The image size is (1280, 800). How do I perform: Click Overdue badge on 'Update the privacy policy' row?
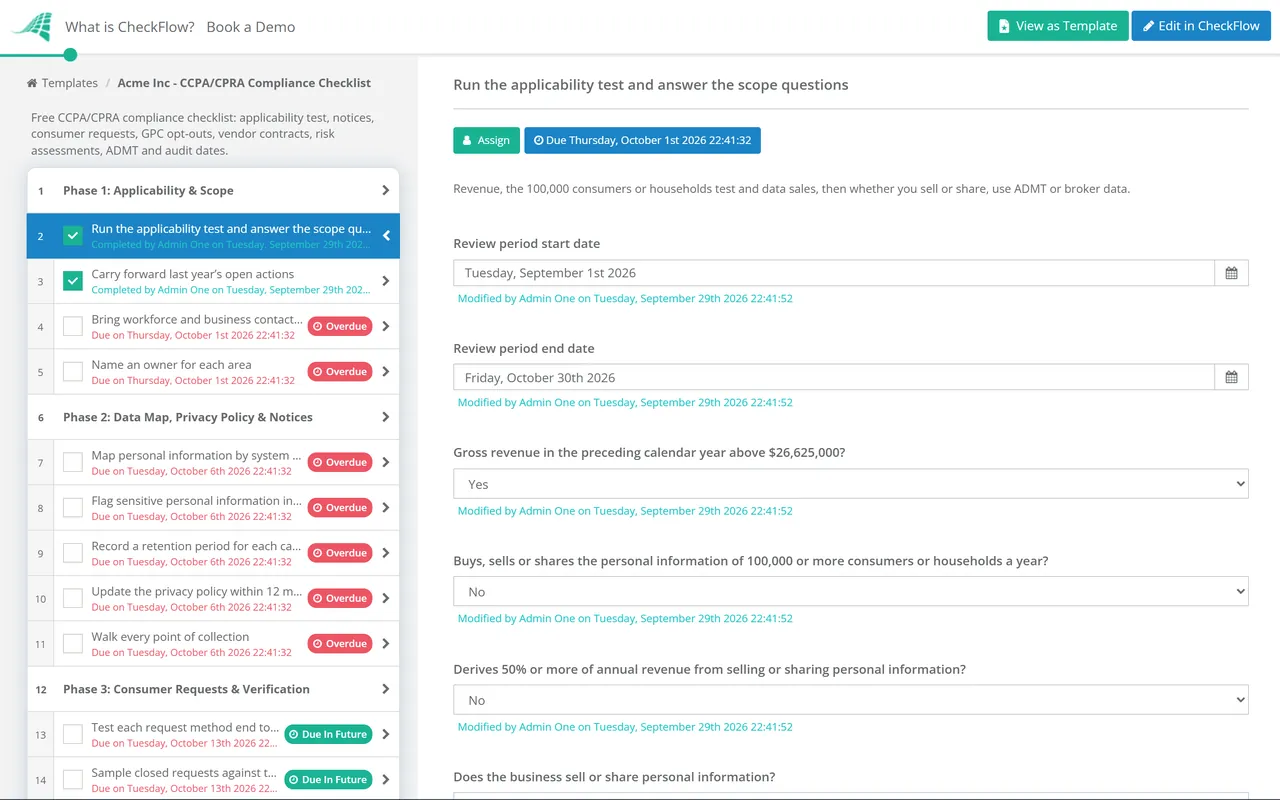[340, 598]
